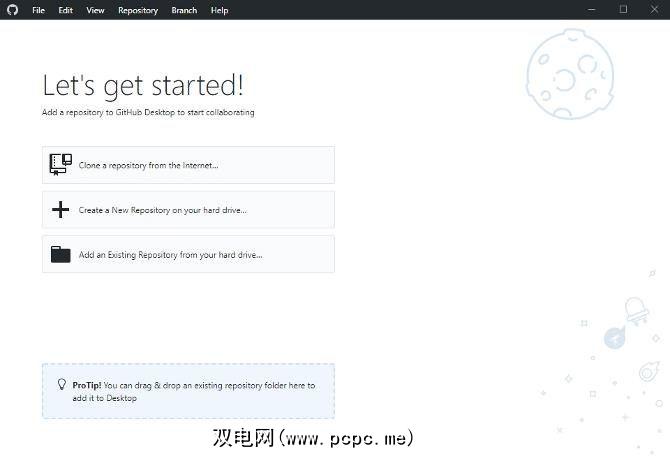
Task: Minimize the GitHub Desktop window
Action: pyautogui.click(x=591, y=10)
